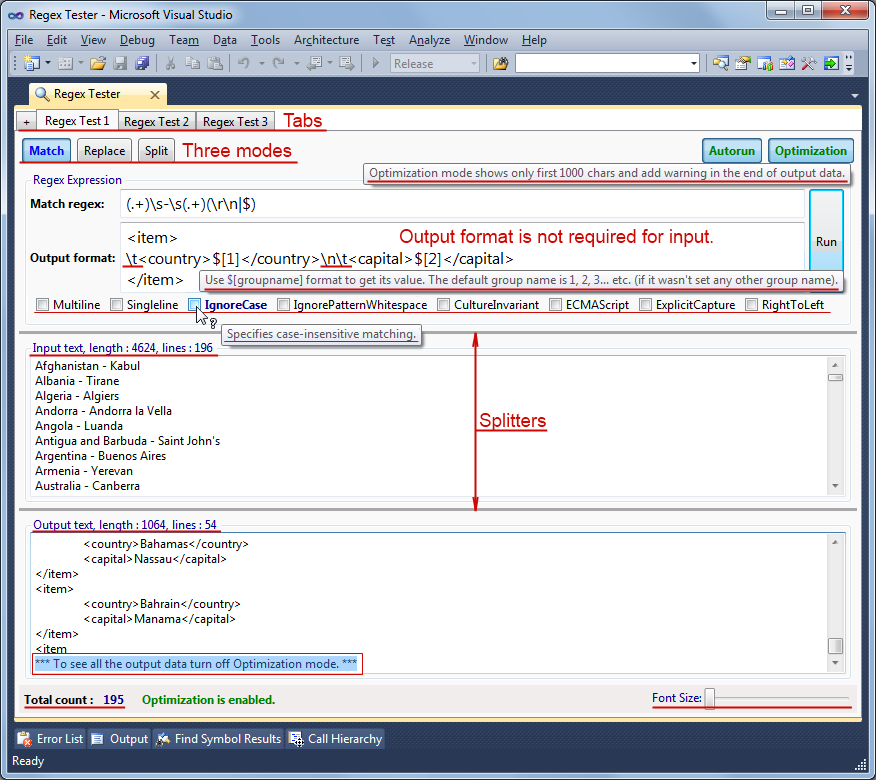
Task: Expand the Add New Item dropdown arrow
Action: click(81, 63)
